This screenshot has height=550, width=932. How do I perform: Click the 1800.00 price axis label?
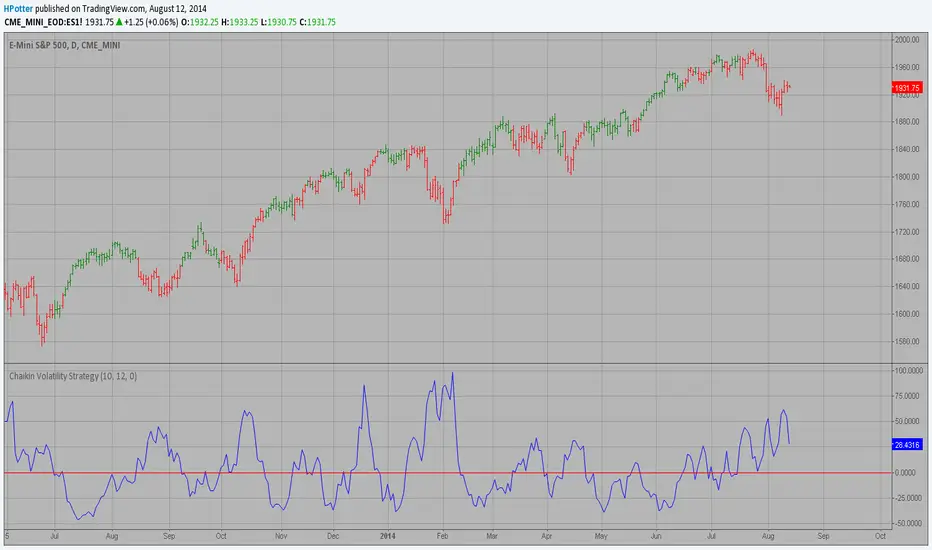(908, 177)
